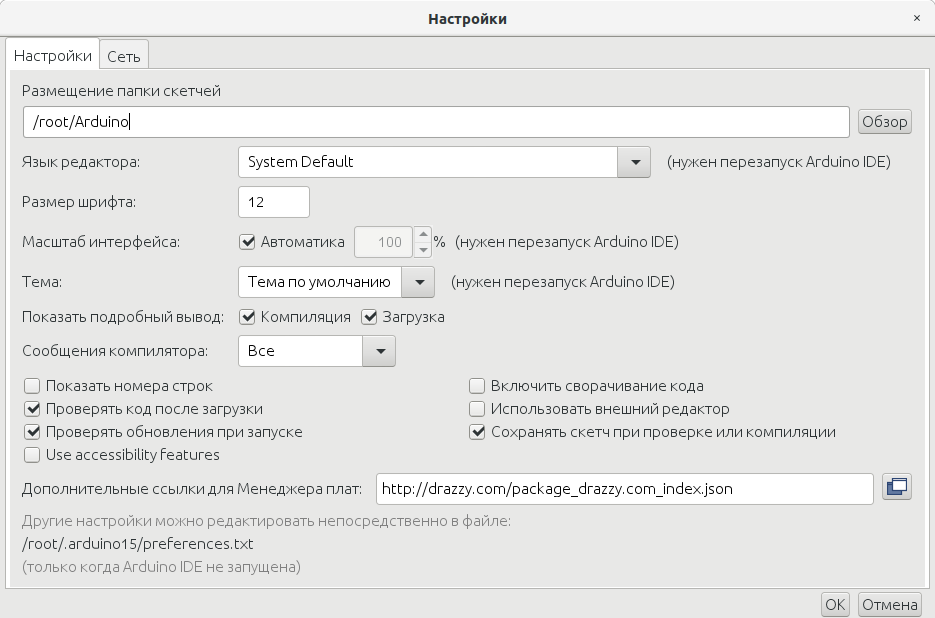
Task: Click the restart note beside Язык редактора
Action: coord(779,162)
